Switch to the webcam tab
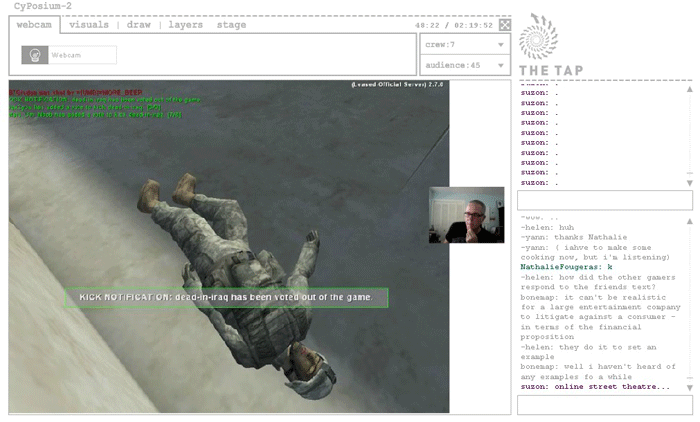Screen dimensions: 700x422 [34, 25]
